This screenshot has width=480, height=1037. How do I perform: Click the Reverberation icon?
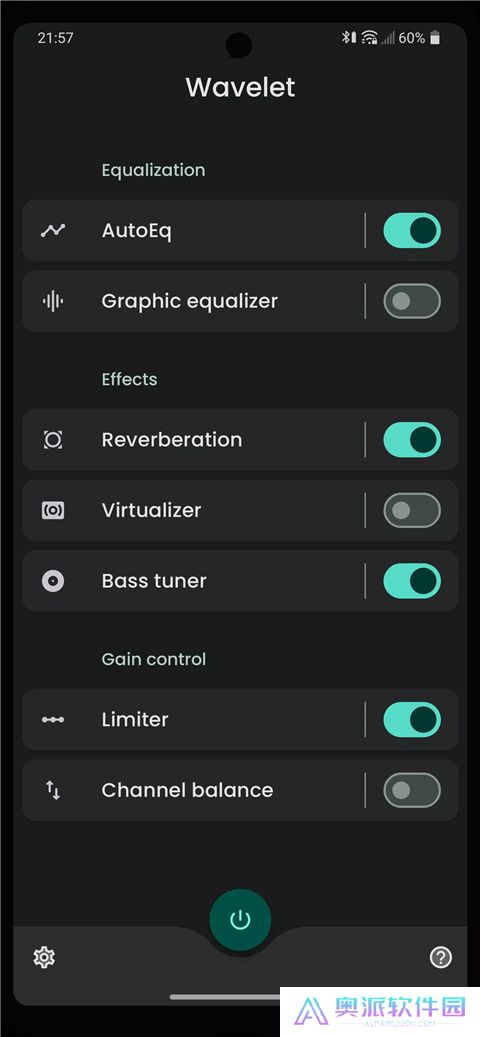(x=53, y=440)
